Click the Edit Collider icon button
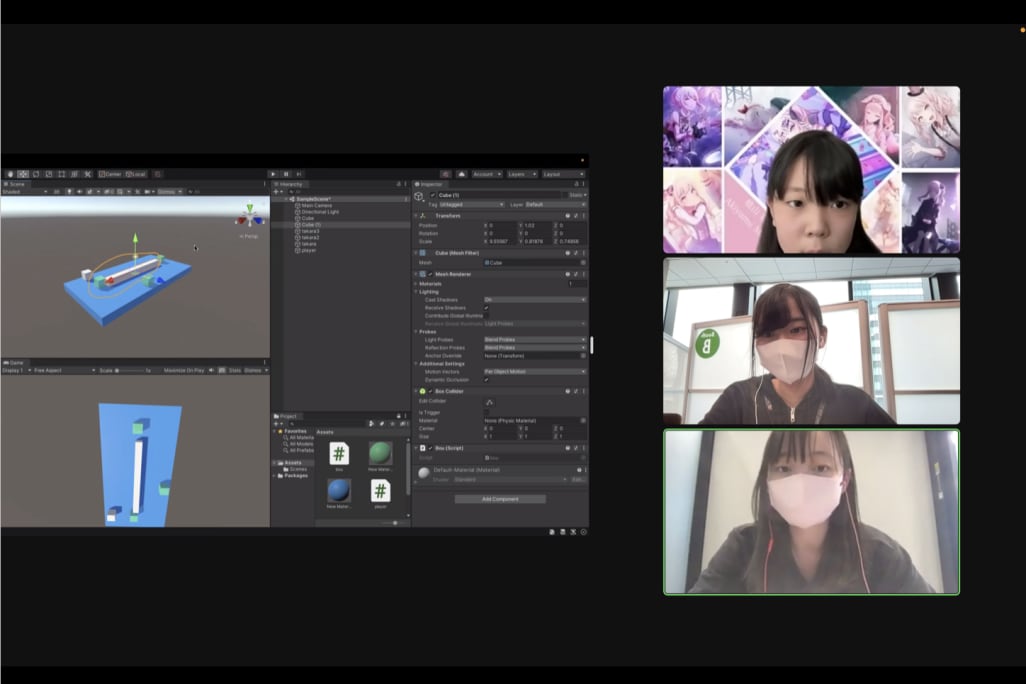 point(490,402)
